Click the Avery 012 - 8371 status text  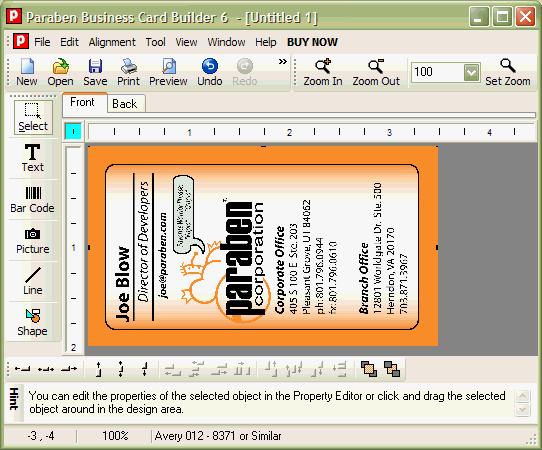[x=218, y=436]
